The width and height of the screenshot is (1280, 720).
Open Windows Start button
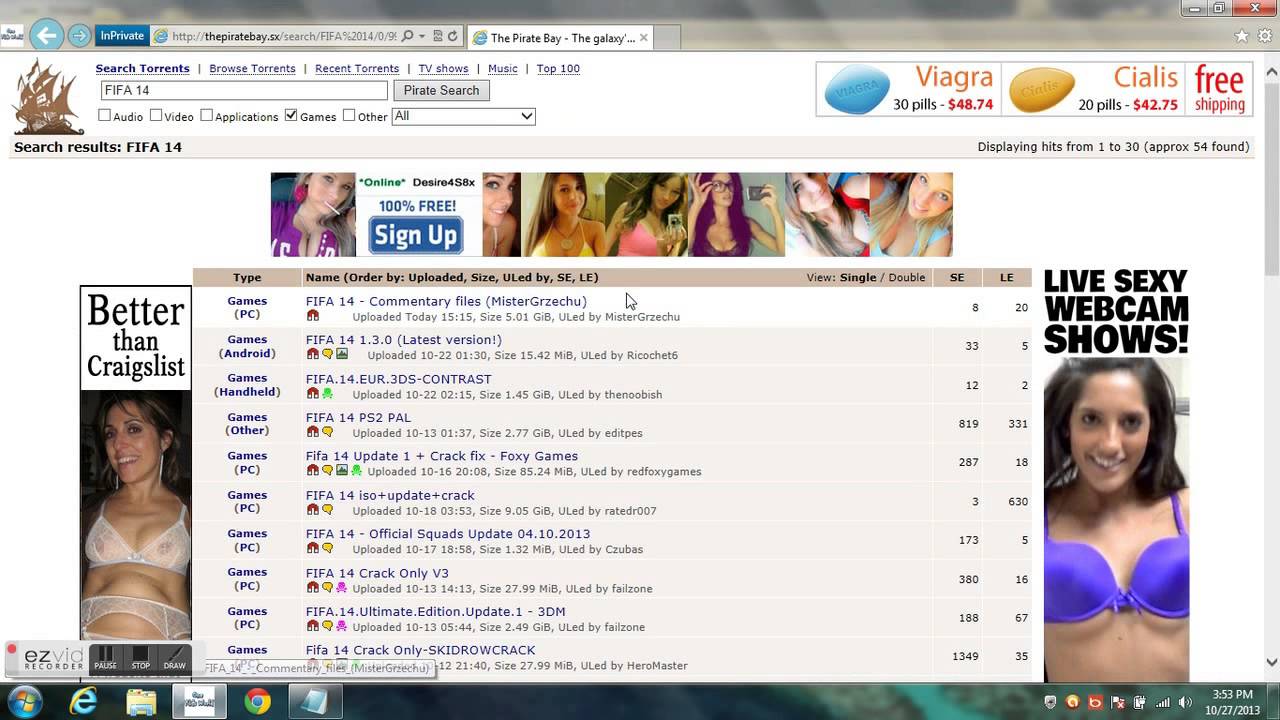(24, 701)
